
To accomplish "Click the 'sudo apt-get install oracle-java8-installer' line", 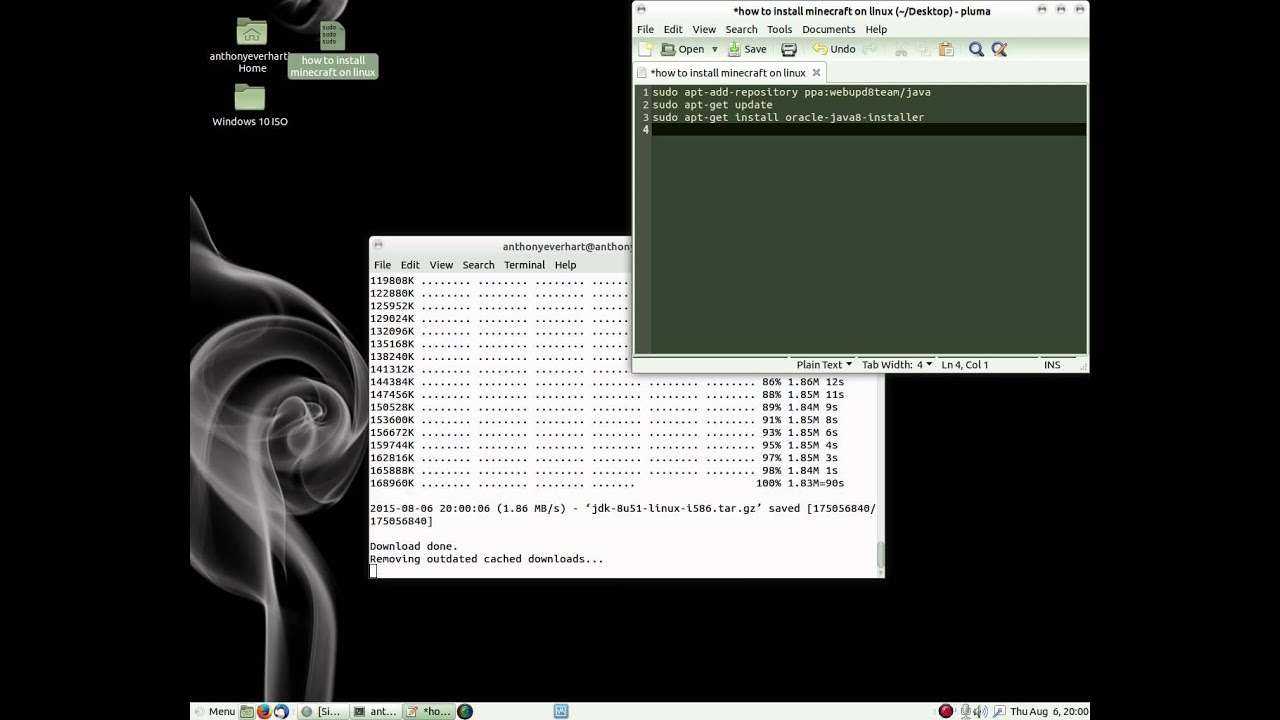I will click(x=788, y=117).
